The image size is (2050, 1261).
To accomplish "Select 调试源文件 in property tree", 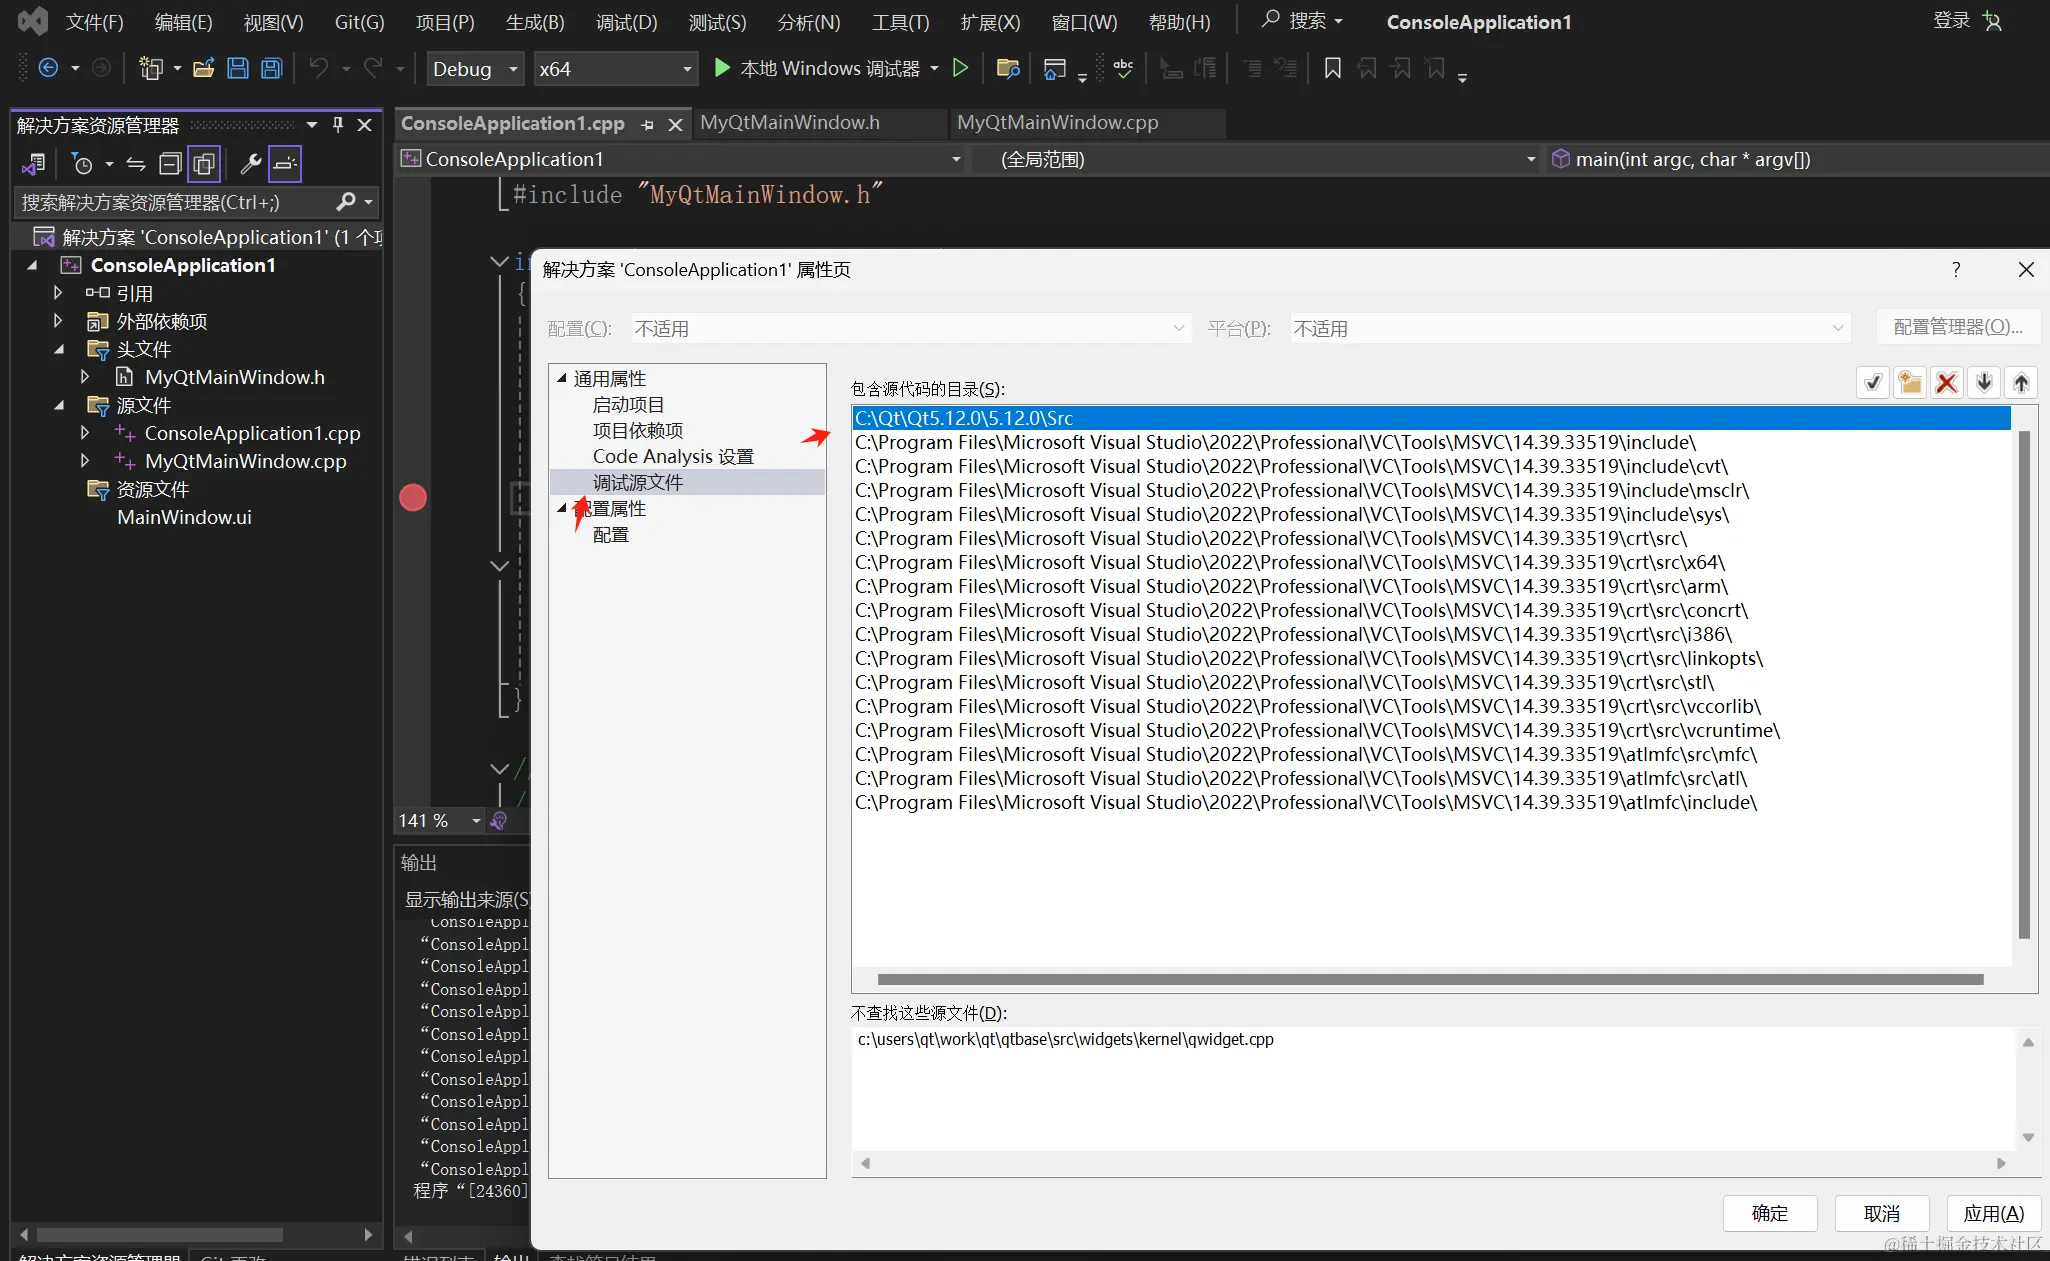I will (x=637, y=482).
